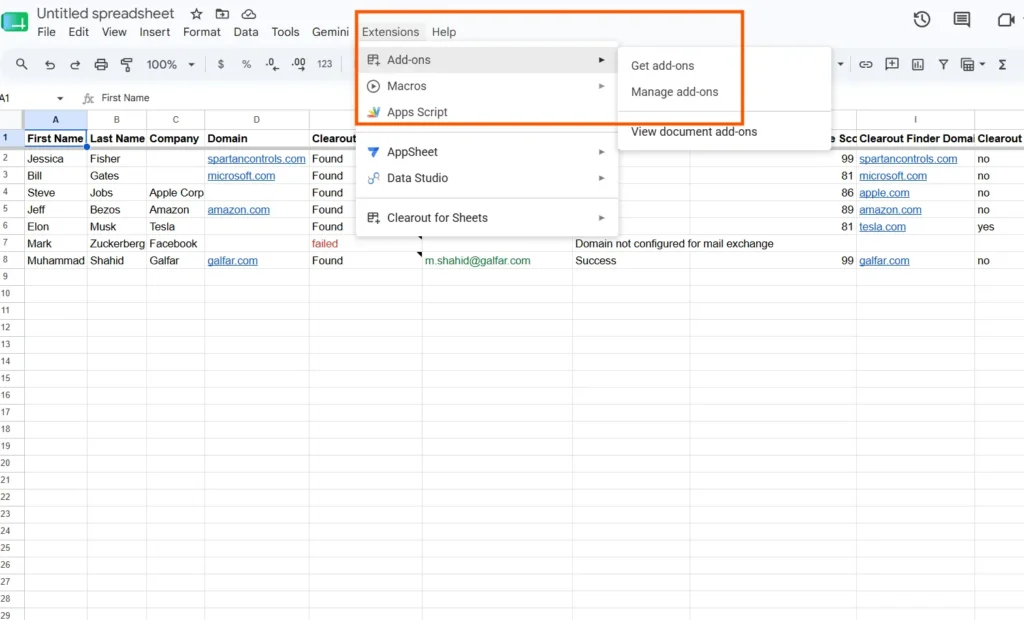Viewport: 1024px width, 620px height.
Task: Open the galfar.com link in column D
Action: pos(232,261)
